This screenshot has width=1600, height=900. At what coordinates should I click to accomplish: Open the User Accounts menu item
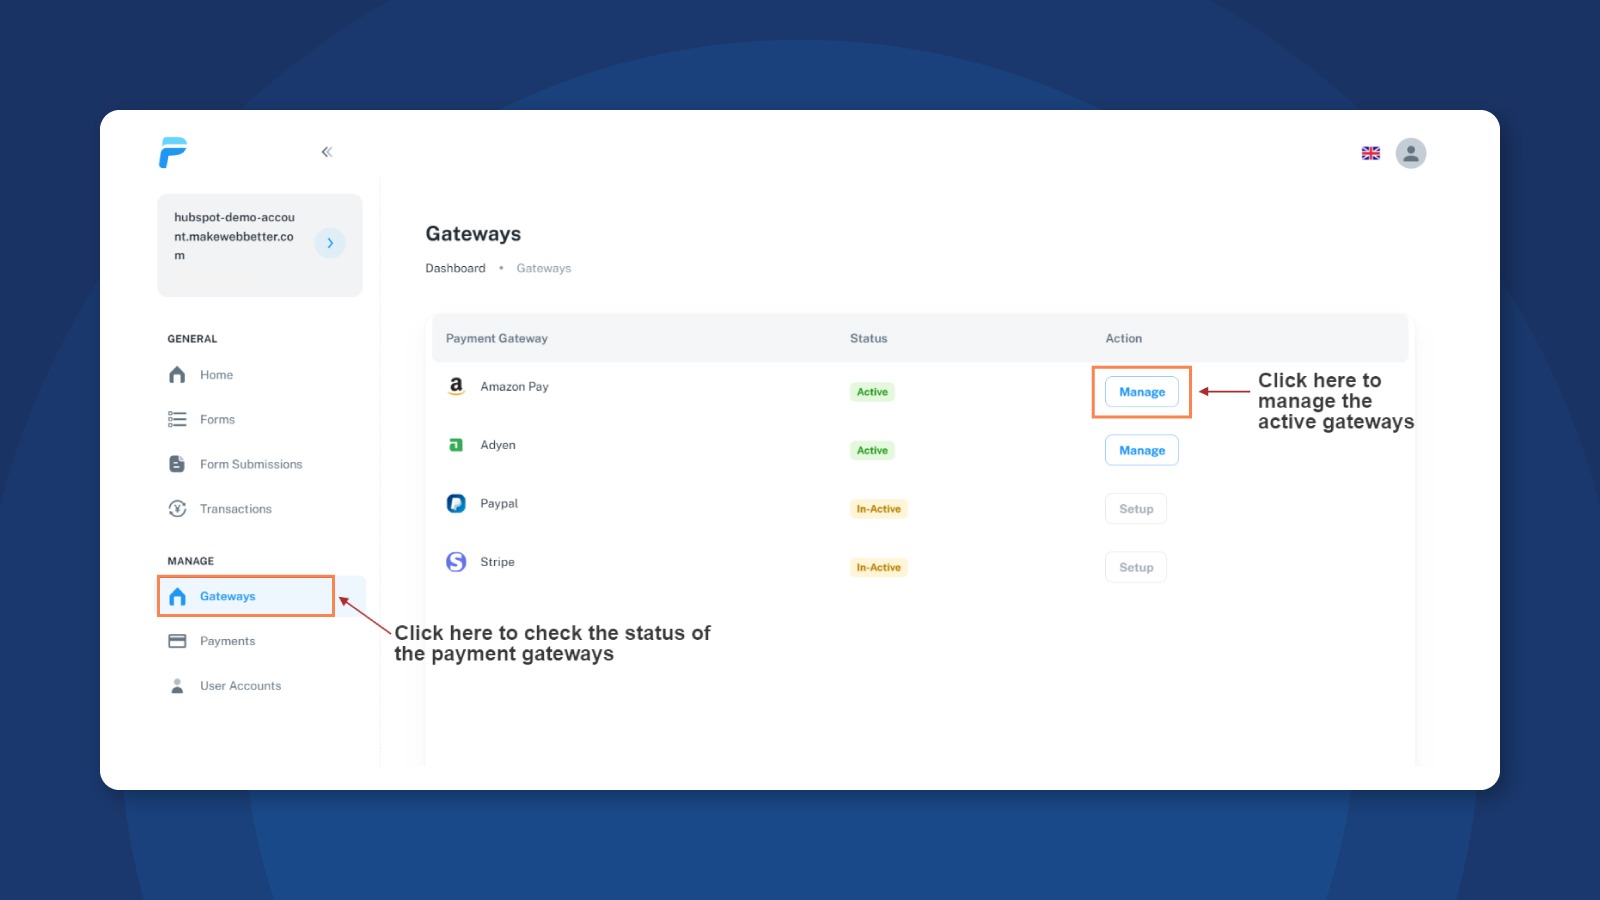240,686
